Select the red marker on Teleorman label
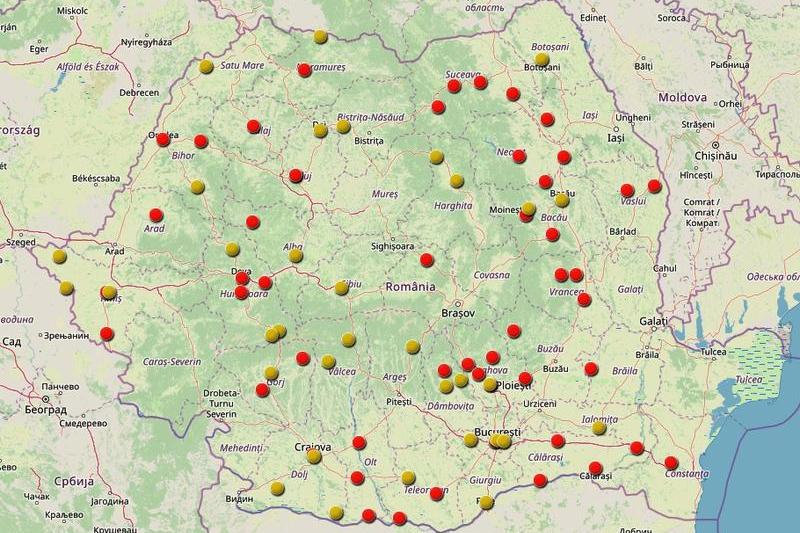The width and height of the screenshot is (800, 533). click(x=436, y=493)
